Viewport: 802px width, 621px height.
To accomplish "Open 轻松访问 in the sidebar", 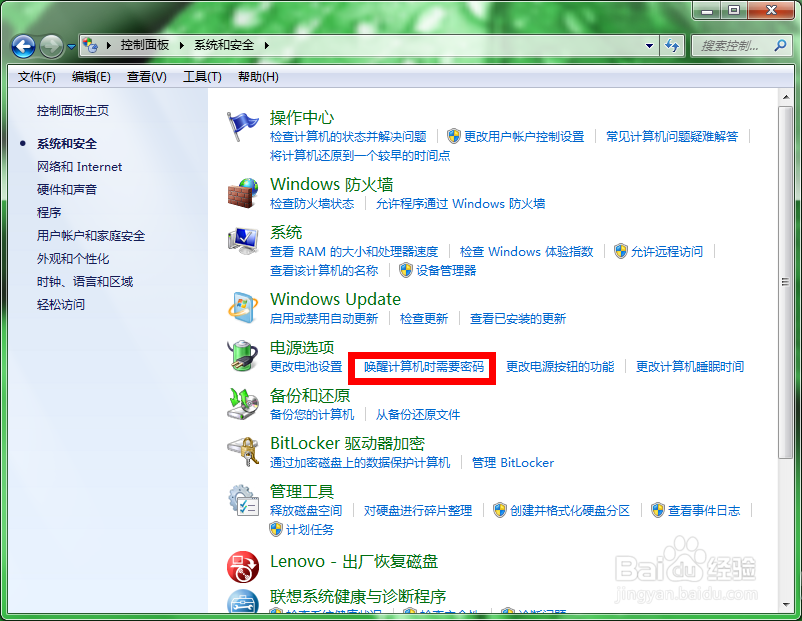I will coord(61,304).
